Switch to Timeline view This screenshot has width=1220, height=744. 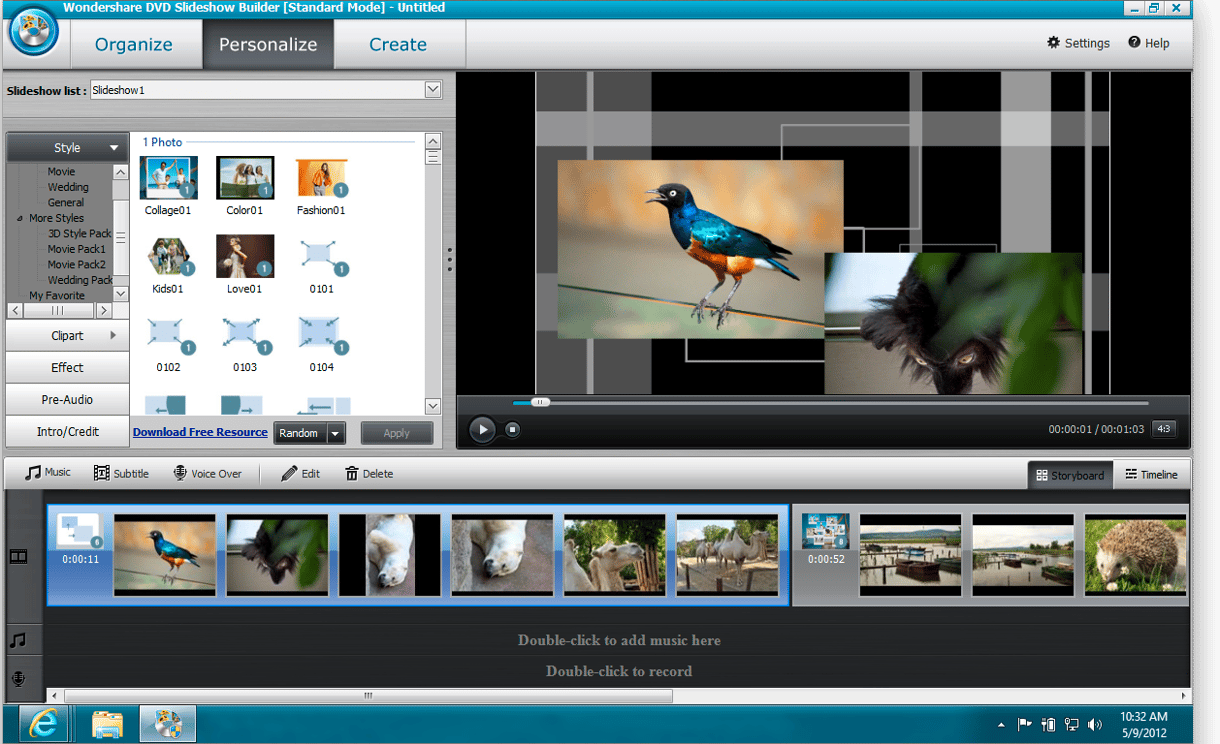tap(1151, 475)
